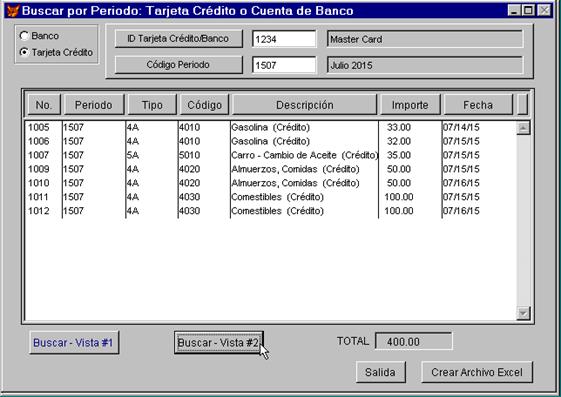Click the Descripción column header

(305, 105)
